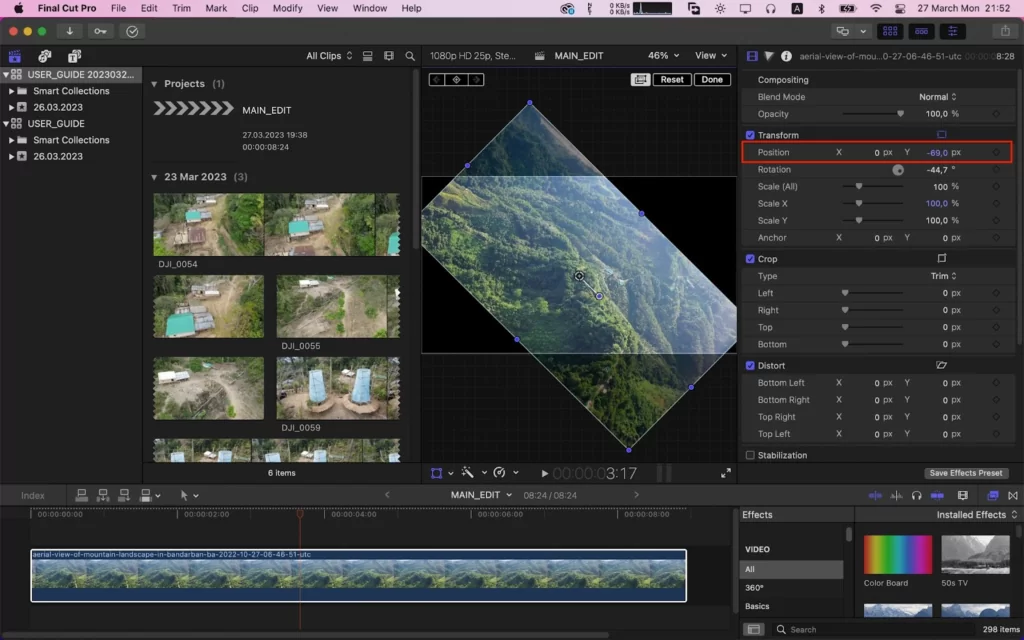The height and width of the screenshot is (640, 1024).
Task: Open the Modify menu
Action: 287,8
